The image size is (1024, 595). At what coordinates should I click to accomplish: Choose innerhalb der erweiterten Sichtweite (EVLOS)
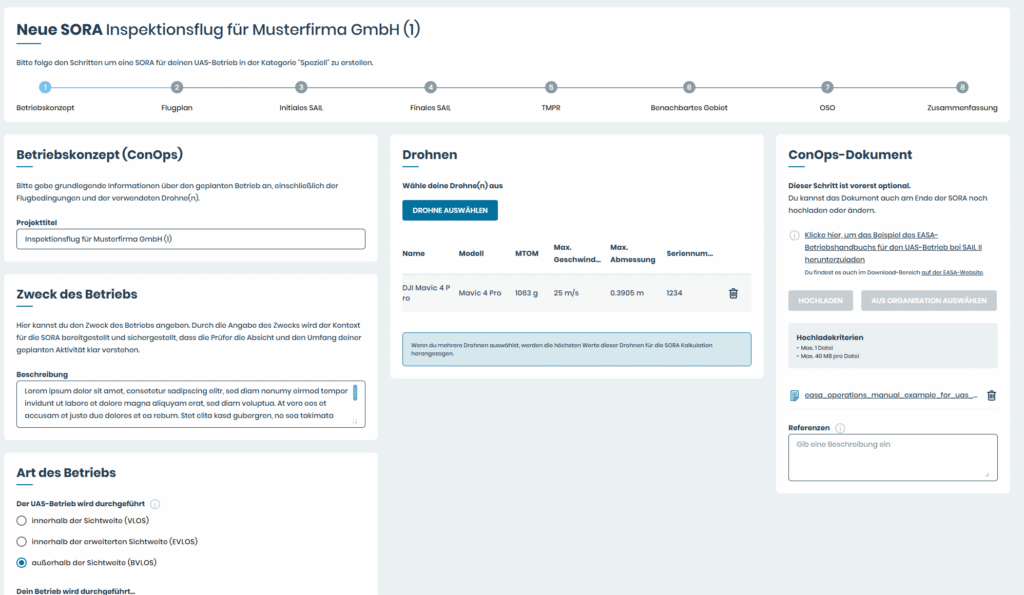[22, 541]
